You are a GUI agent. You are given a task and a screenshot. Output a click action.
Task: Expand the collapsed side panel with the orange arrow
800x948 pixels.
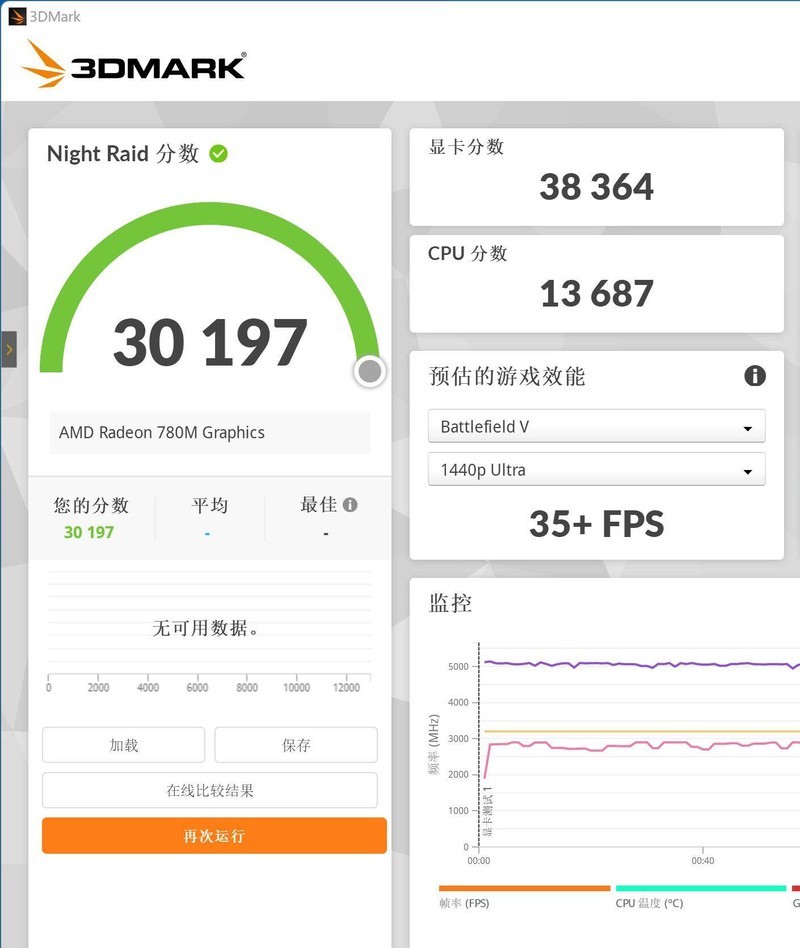tap(7, 350)
